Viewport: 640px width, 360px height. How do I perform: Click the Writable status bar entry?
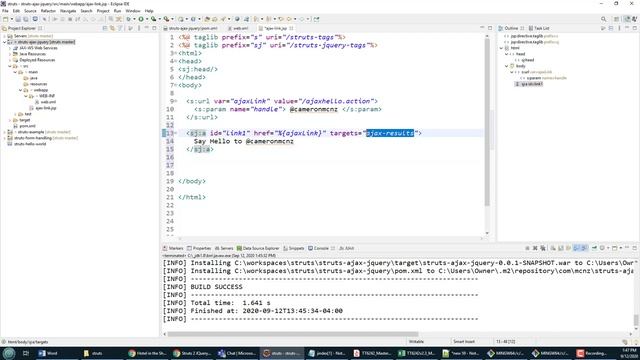(416, 342)
